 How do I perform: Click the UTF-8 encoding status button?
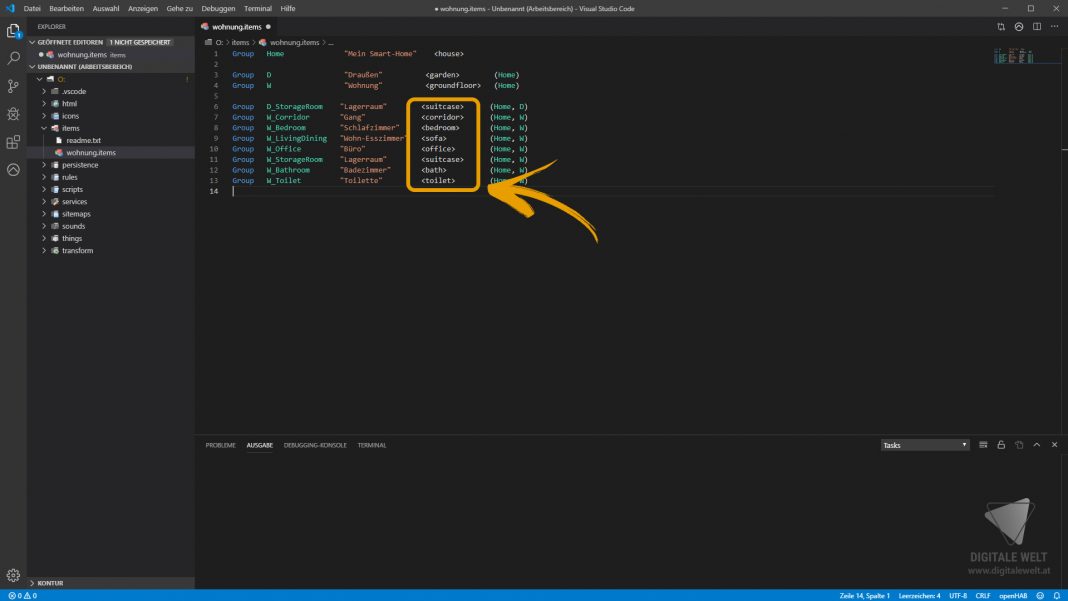click(x=957, y=595)
